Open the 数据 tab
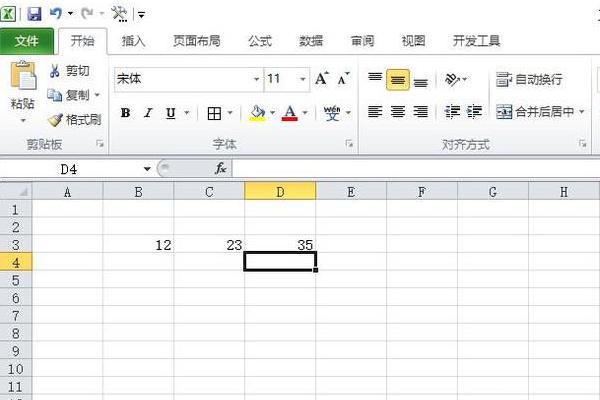The width and height of the screenshot is (600, 400). point(311,41)
